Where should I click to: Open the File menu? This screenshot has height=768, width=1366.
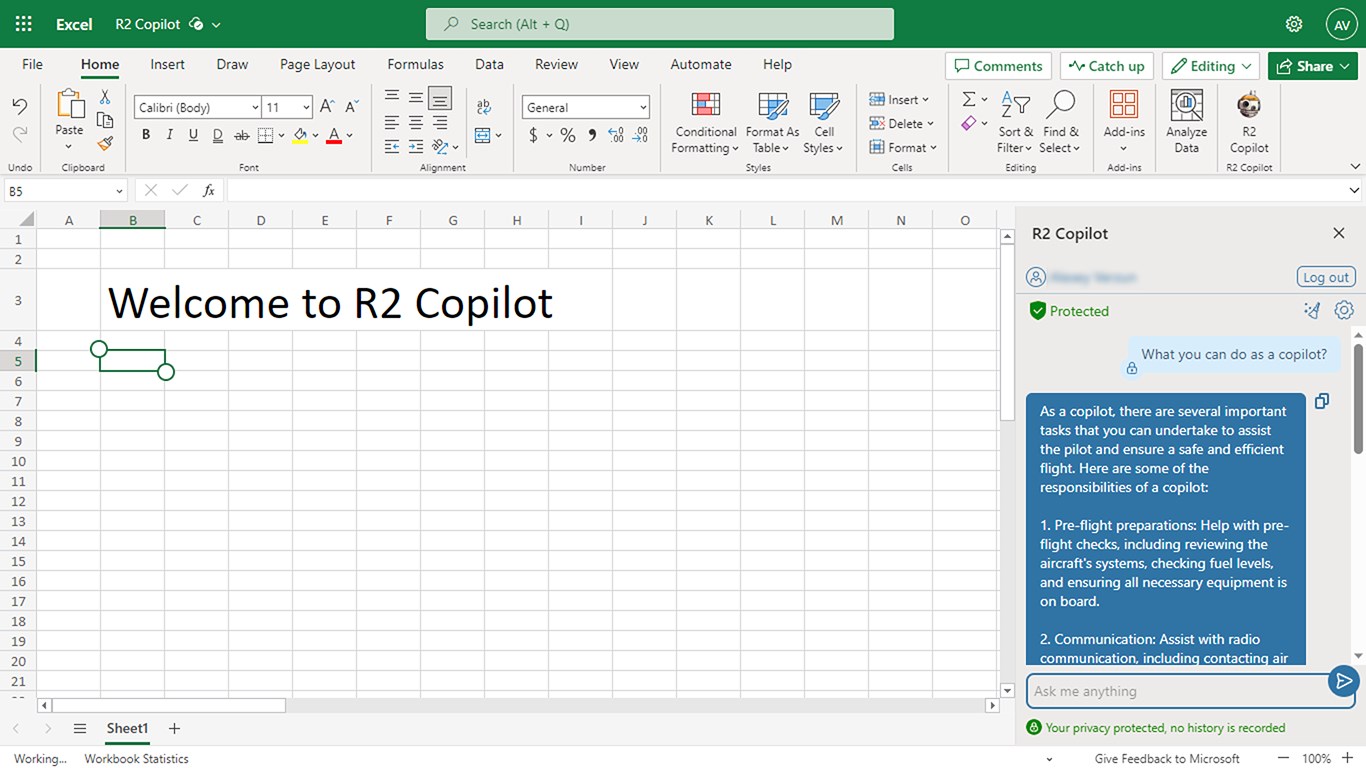coord(32,64)
